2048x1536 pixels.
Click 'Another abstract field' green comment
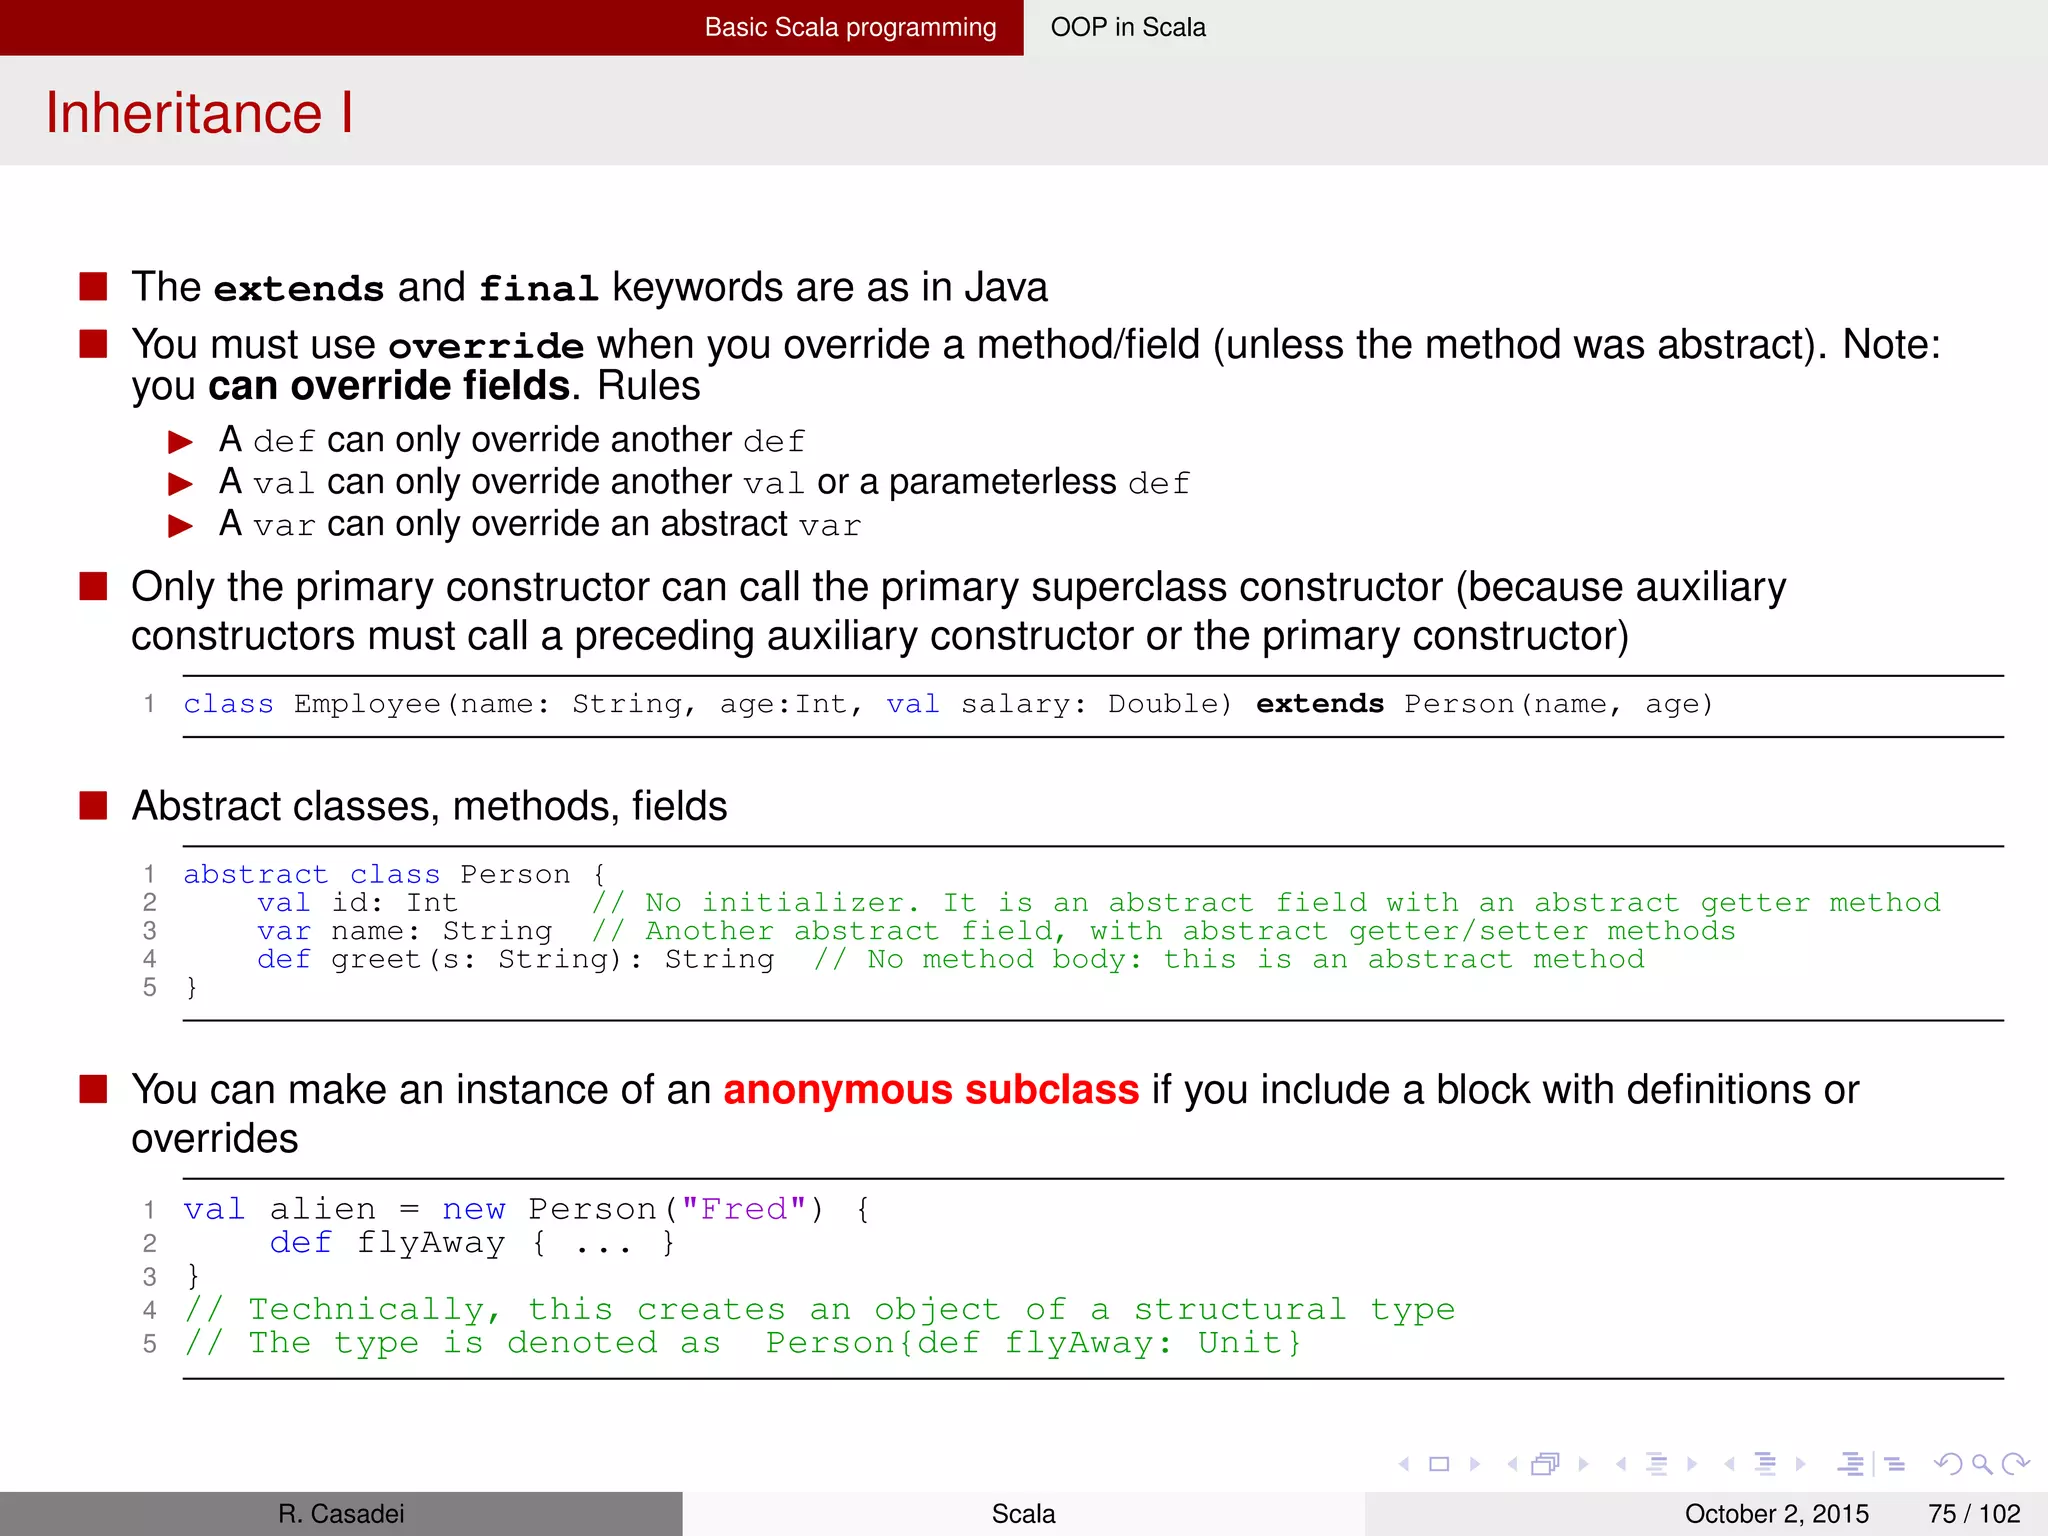pyautogui.click(x=1163, y=930)
